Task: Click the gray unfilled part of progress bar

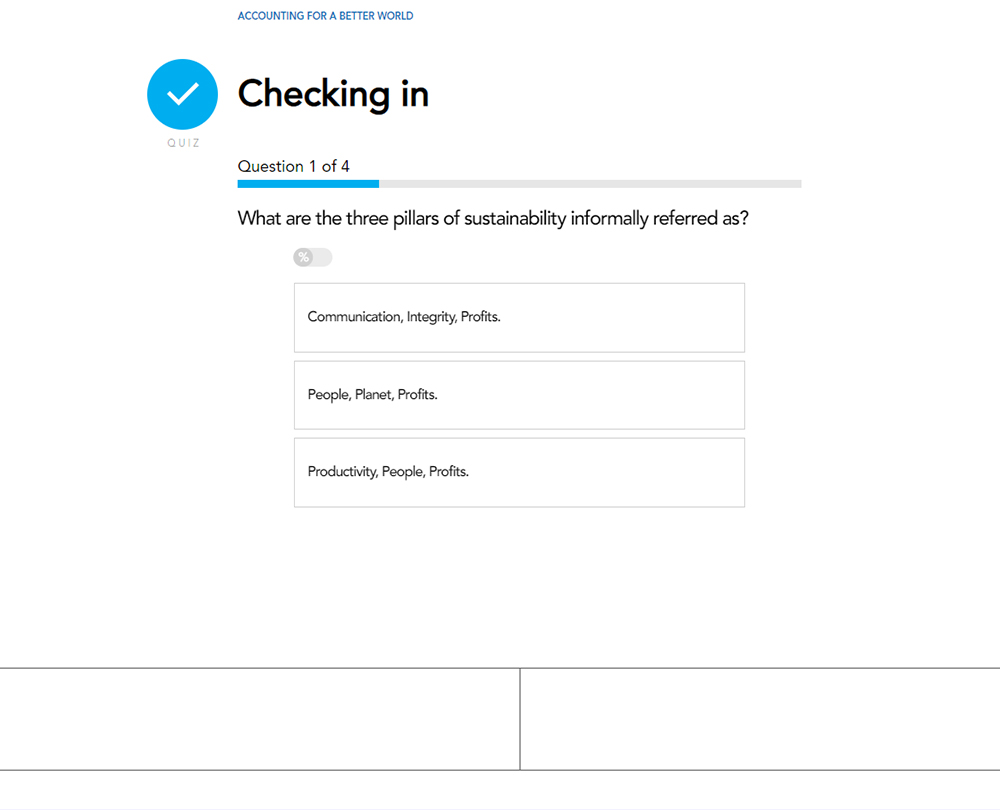Action: [590, 184]
